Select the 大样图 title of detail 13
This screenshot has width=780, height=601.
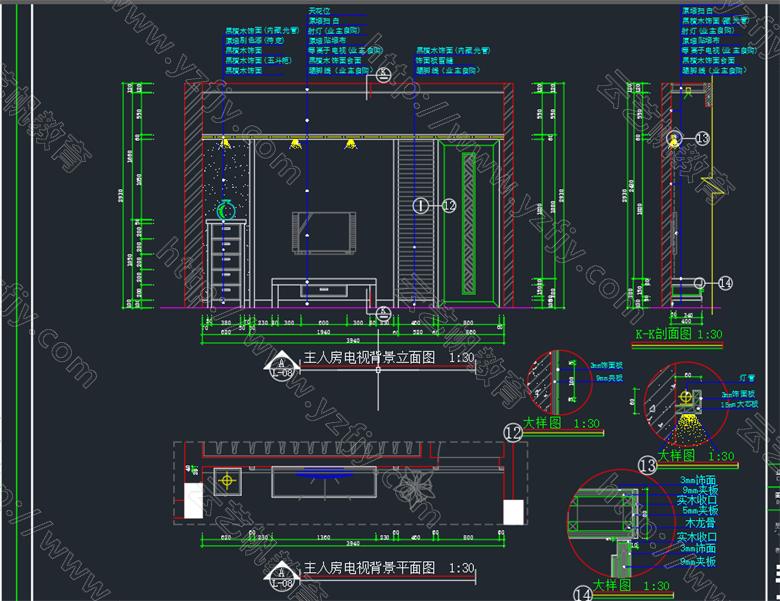point(676,455)
